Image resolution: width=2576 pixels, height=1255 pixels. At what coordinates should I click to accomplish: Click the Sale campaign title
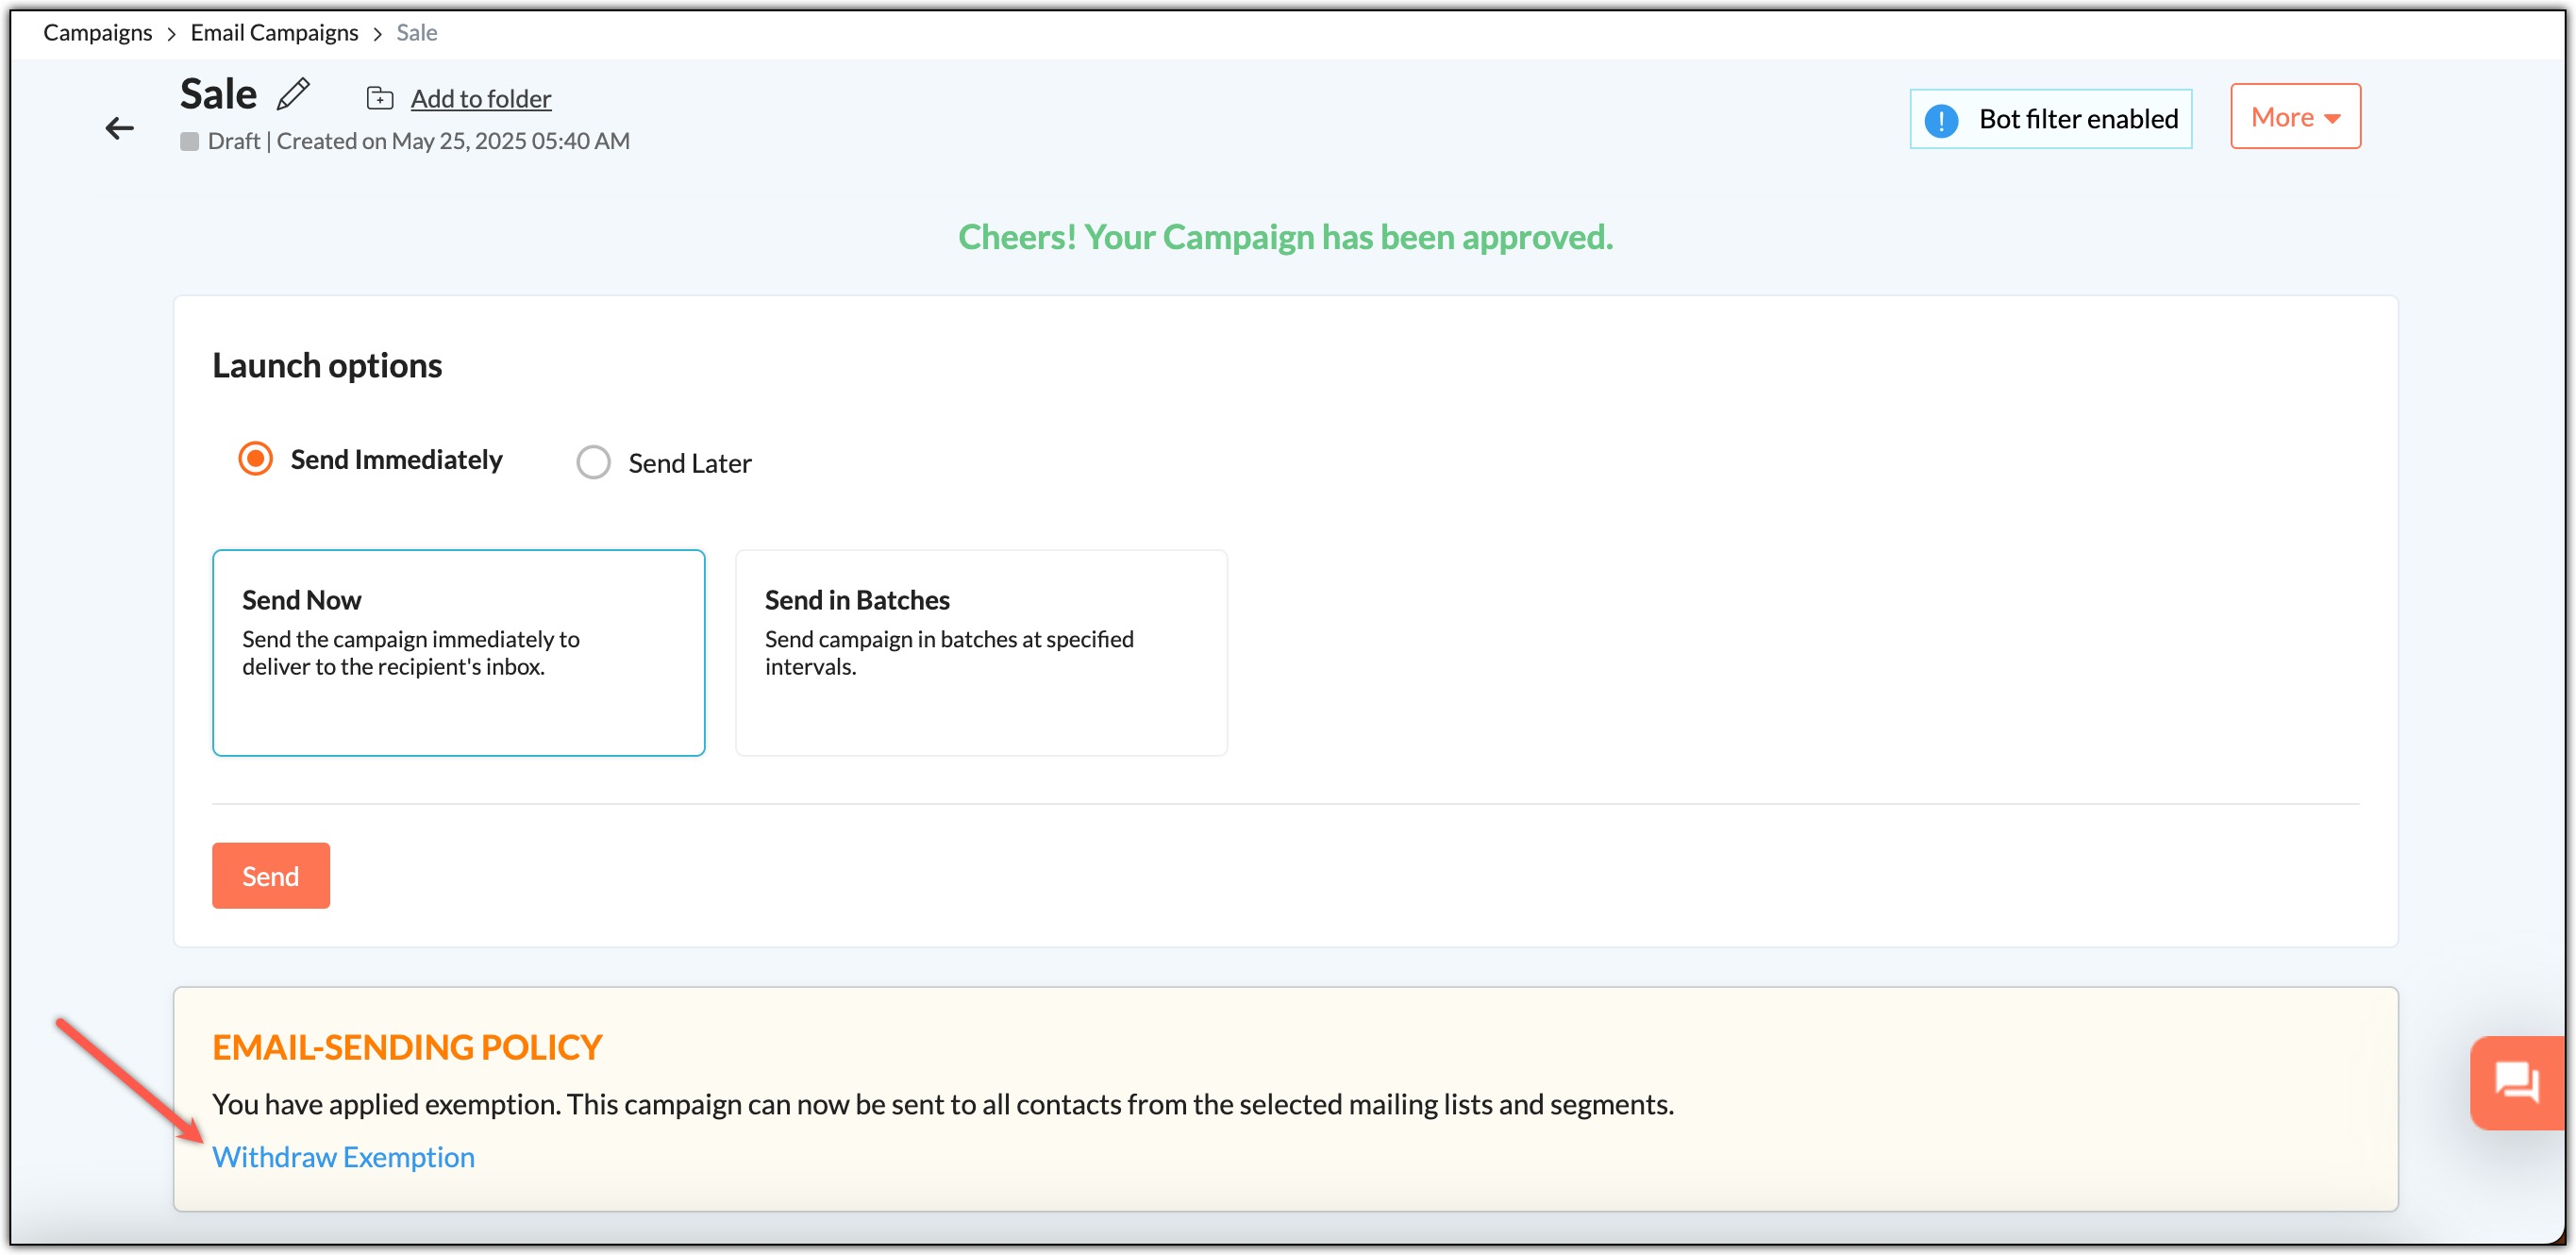tap(218, 94)
